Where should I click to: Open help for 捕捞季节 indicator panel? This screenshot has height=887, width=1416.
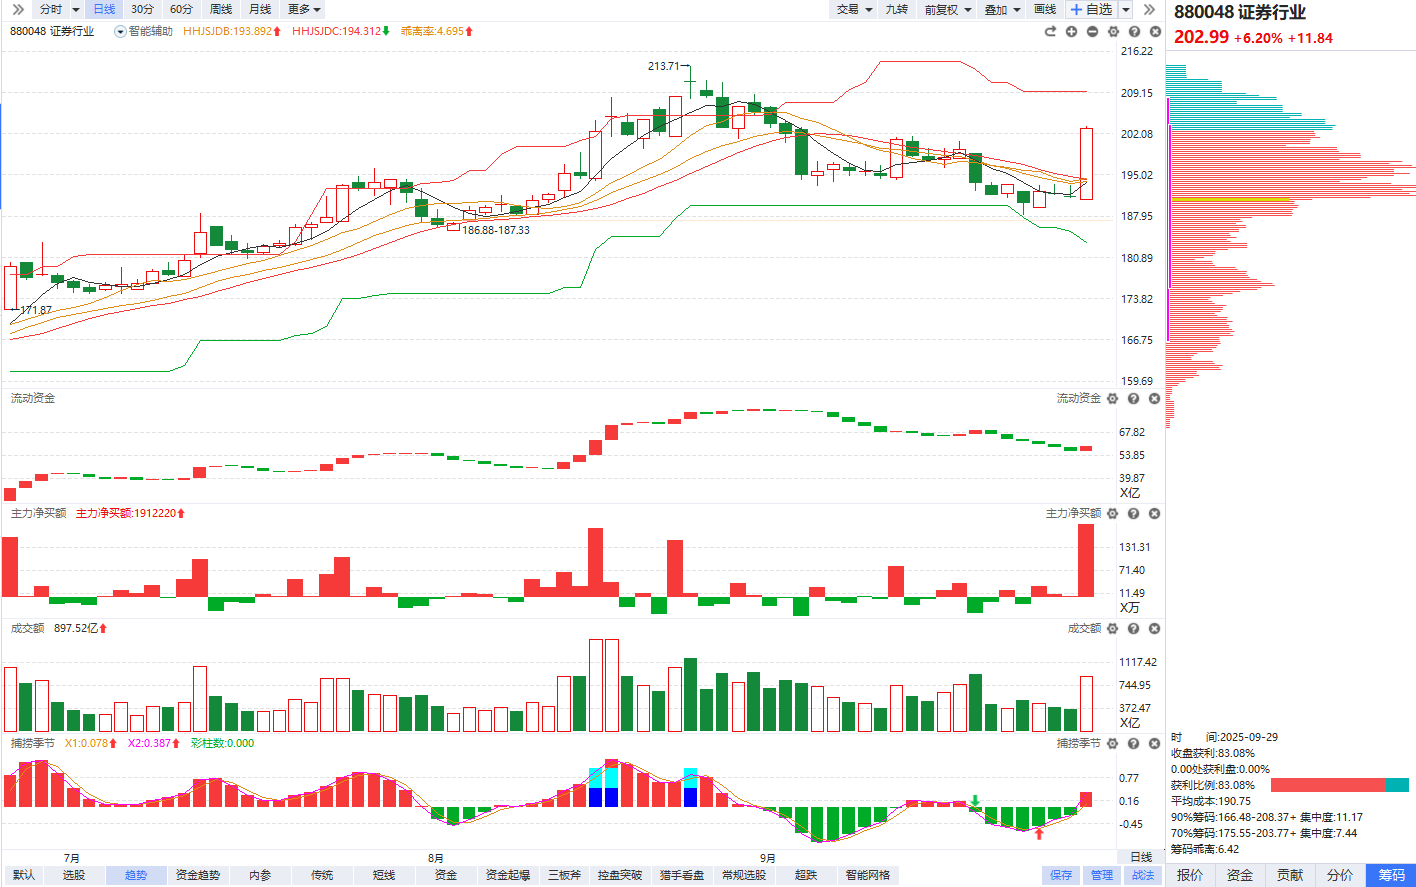[1133, 744]
